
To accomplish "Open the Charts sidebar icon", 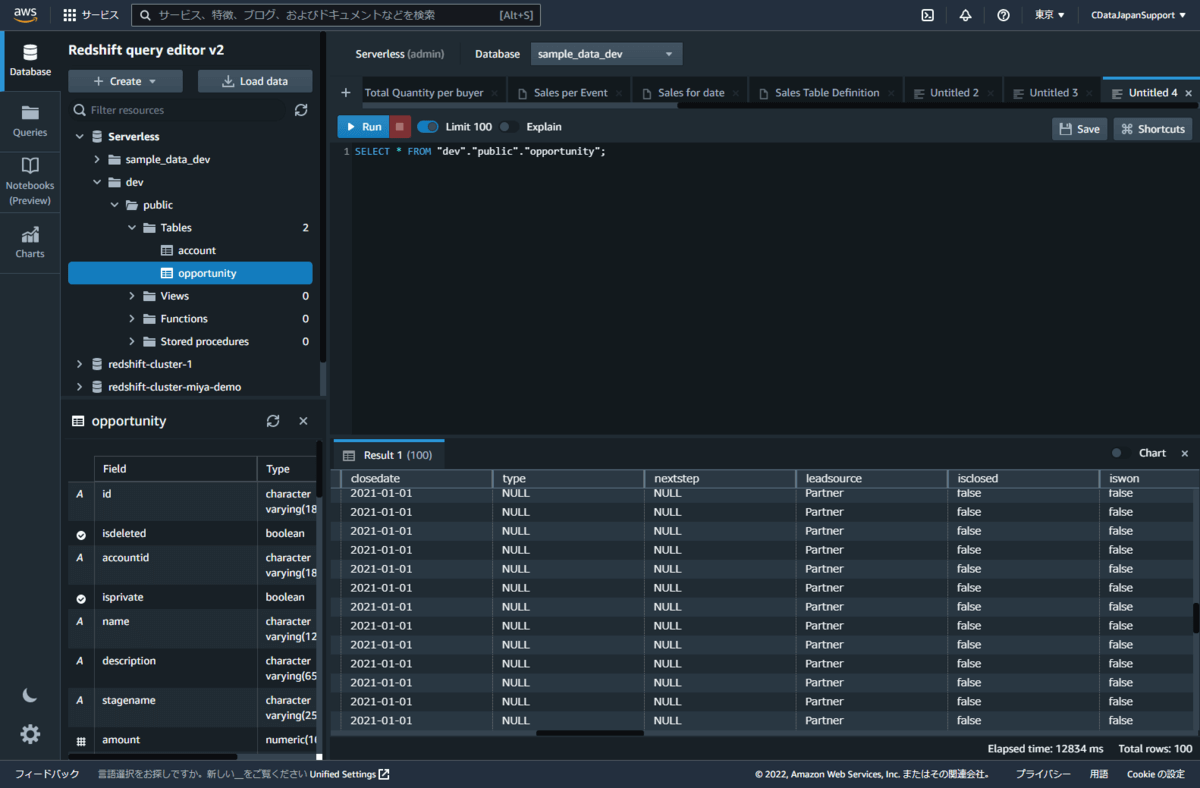I will 30,241.
